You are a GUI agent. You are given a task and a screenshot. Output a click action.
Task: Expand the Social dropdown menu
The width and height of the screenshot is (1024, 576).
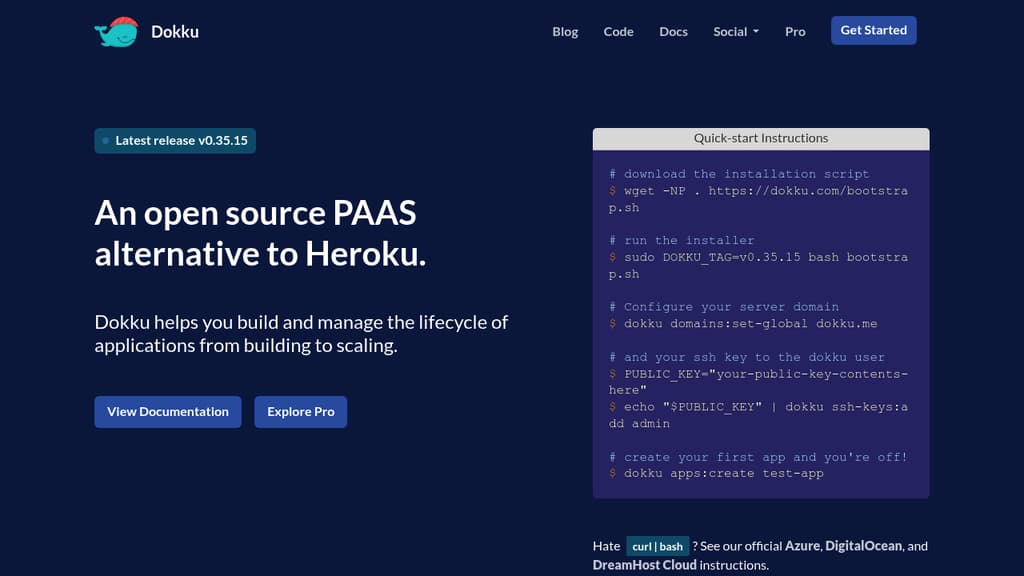pos(735,32)
